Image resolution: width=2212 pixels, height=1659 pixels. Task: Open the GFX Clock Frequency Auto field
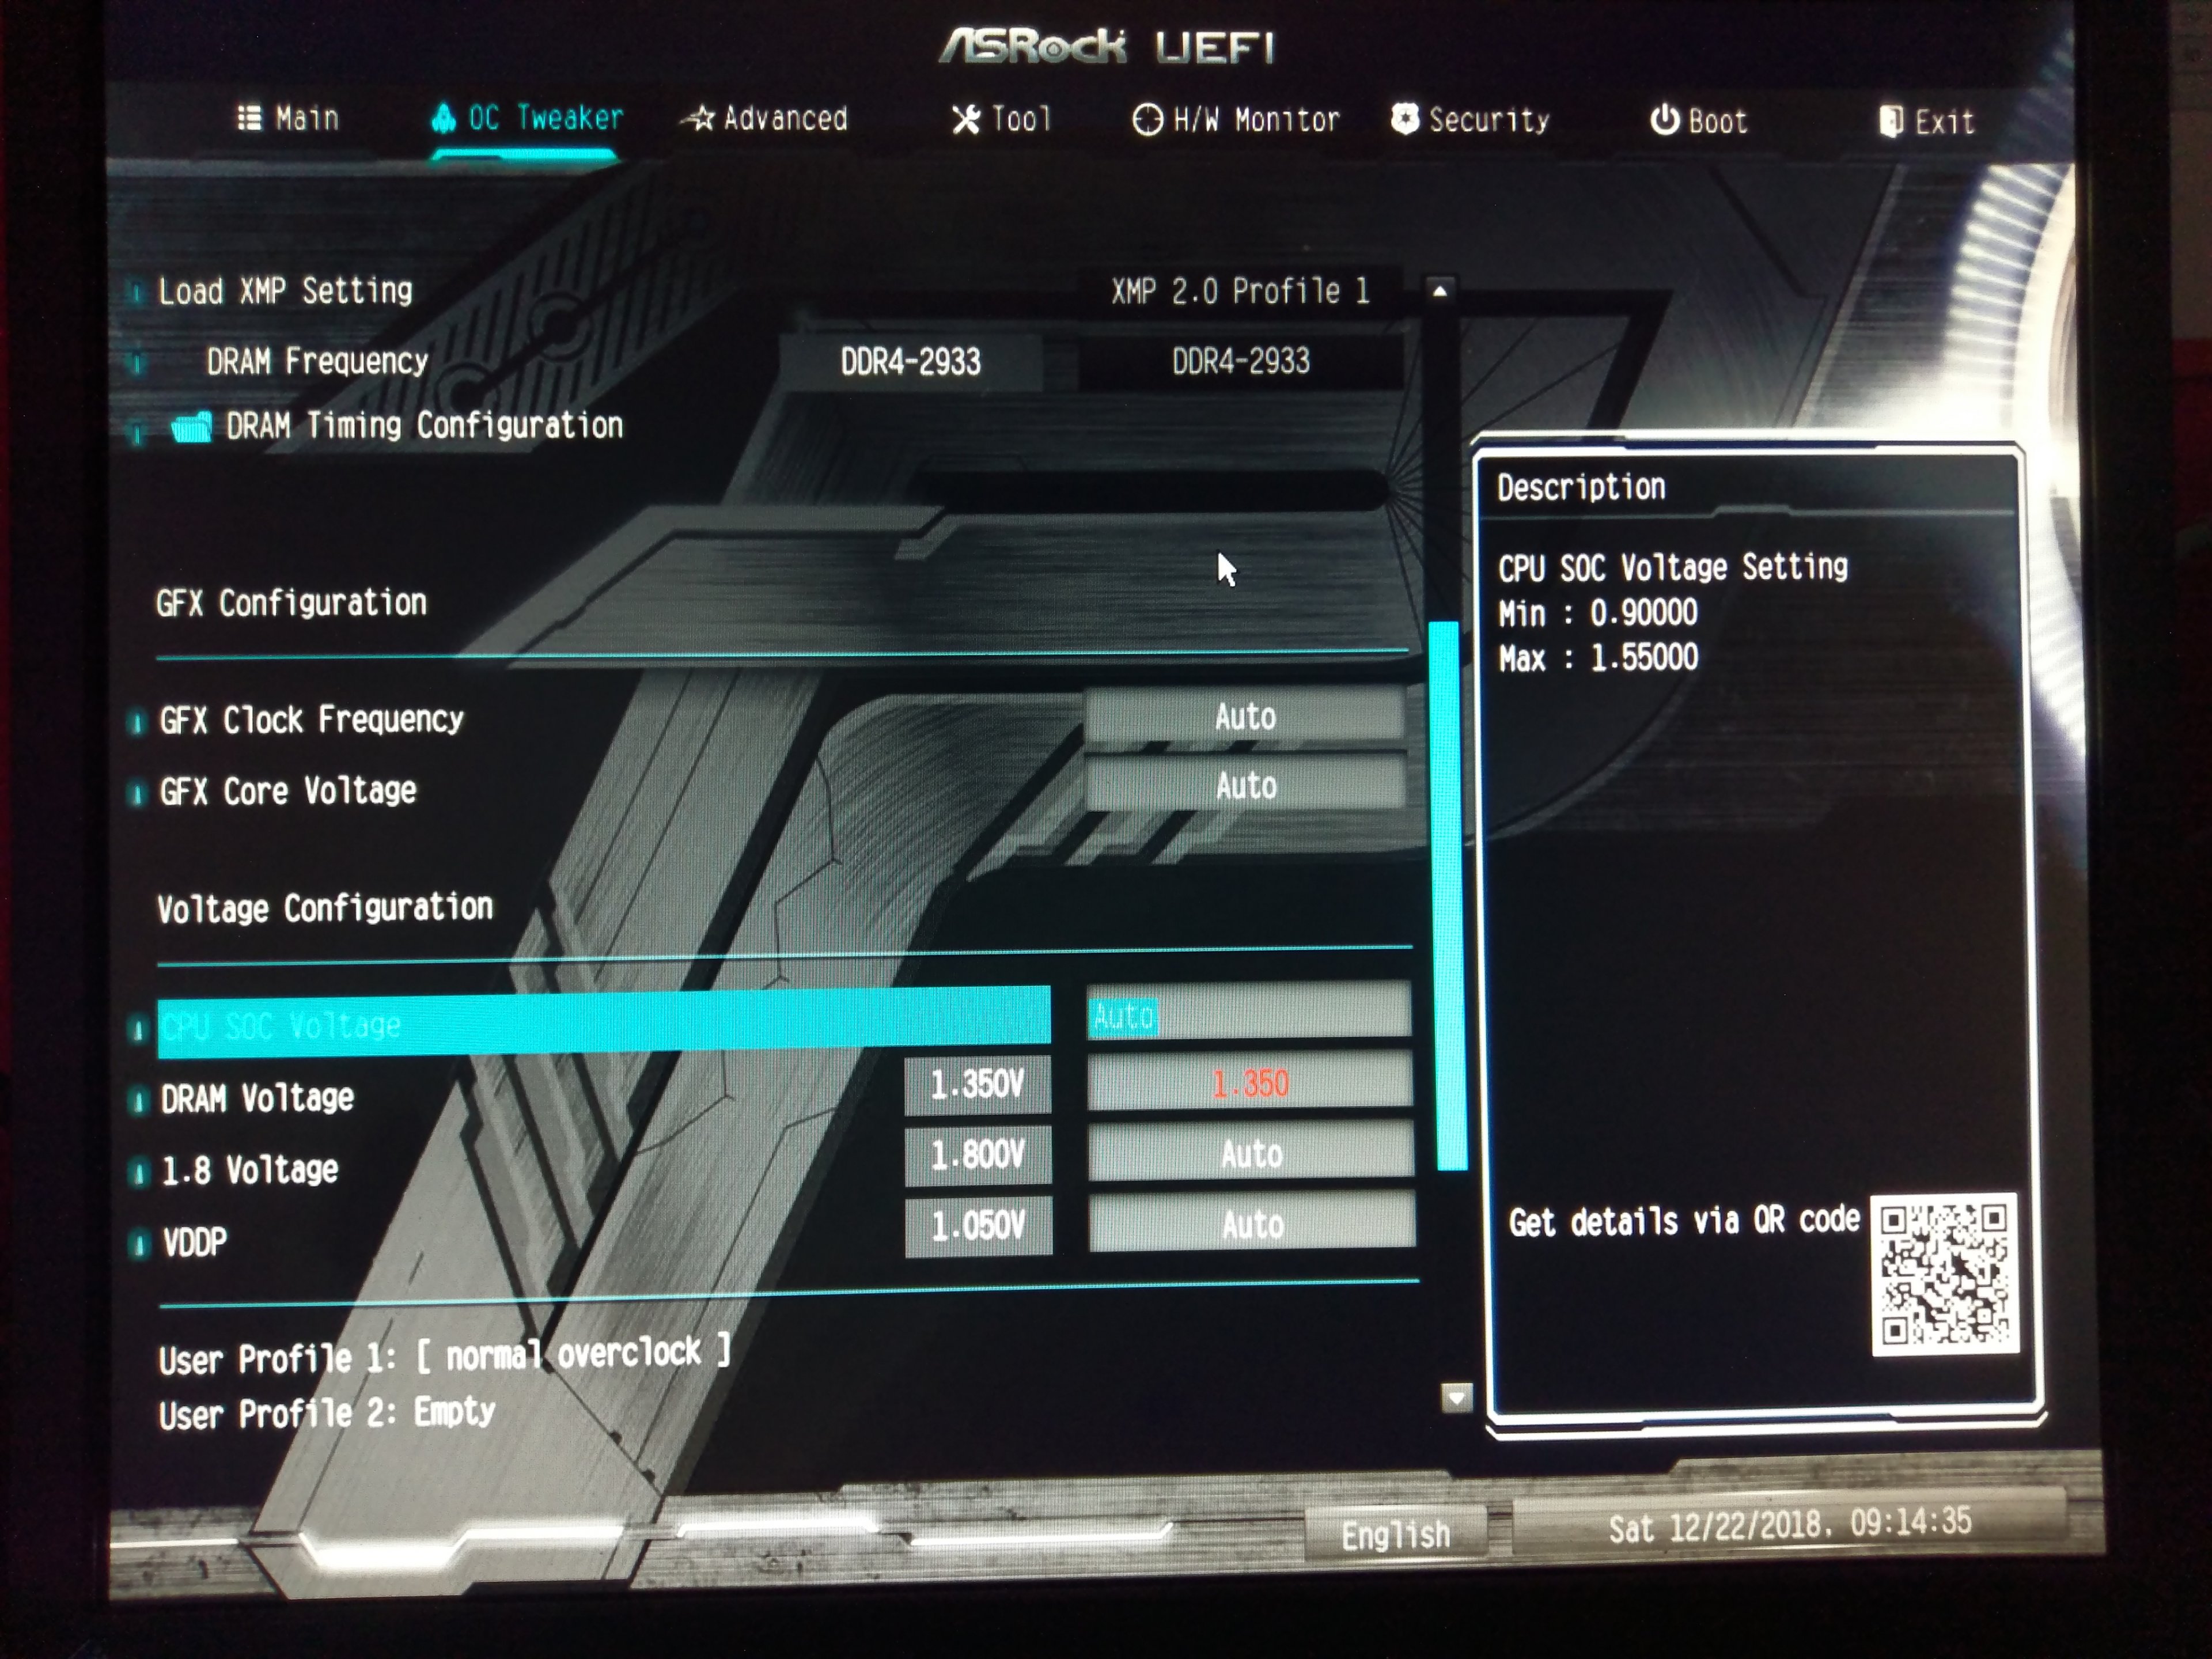coord(1245,716)
